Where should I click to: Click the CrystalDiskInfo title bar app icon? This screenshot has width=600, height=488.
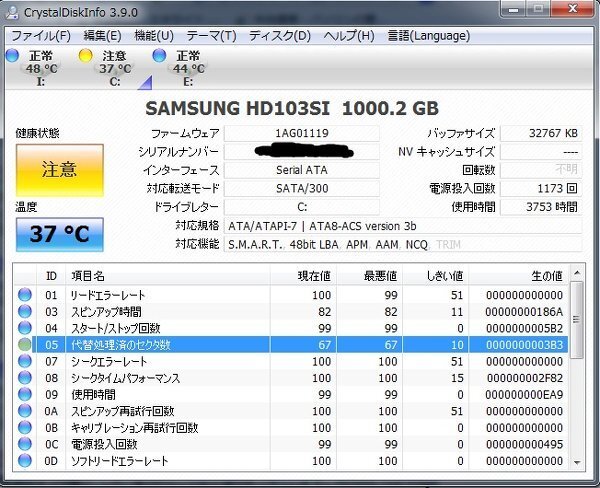pos(13,12)
